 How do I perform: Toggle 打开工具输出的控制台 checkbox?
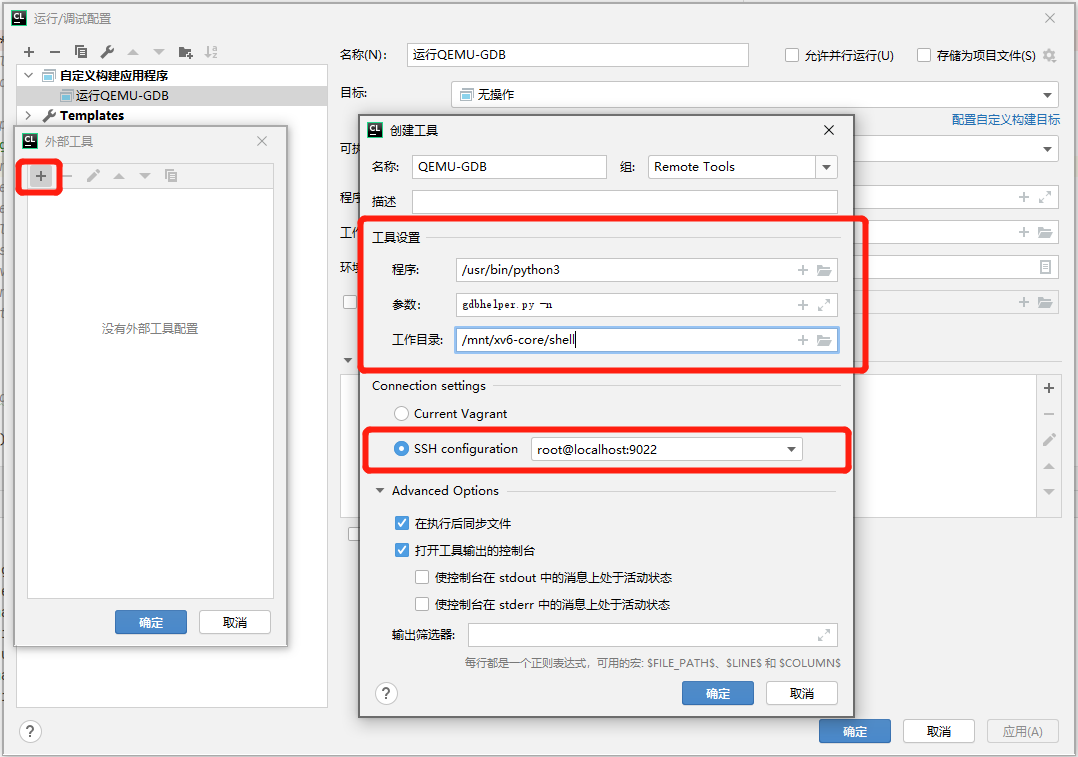[x=402, y=550]
